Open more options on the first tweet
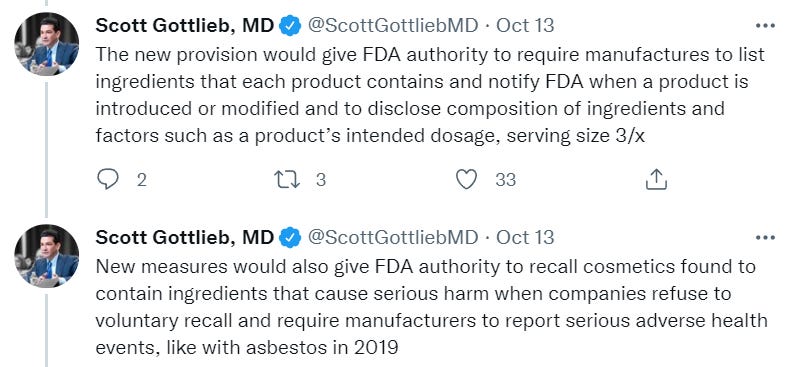Viewport: 798px width, 367px height. 765,25
